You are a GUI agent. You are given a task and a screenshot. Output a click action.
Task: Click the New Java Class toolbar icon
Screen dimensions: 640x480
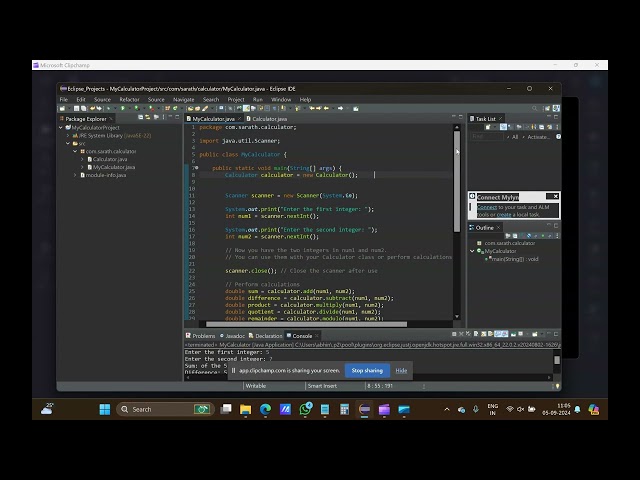pos(175,109)
